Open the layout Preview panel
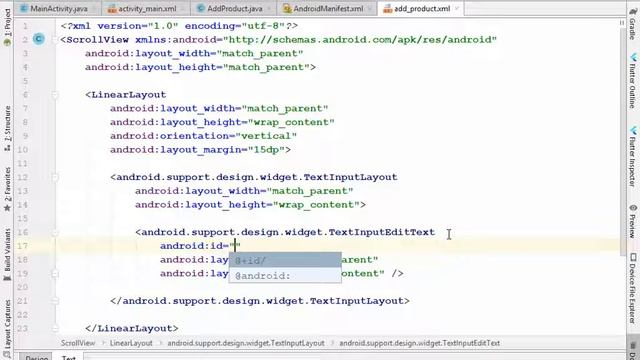Viewport: 640px width, 360px height. tap(633, 221)
